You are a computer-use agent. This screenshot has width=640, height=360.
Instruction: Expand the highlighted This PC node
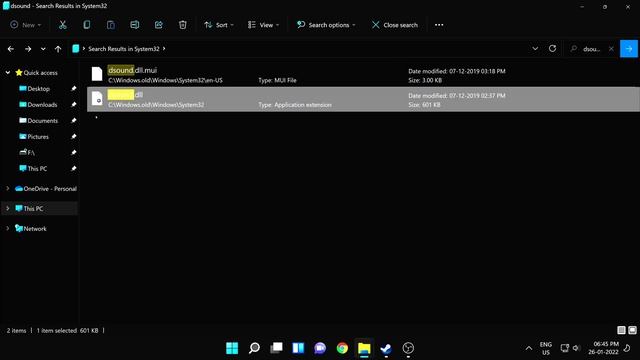click(x=8, y=209)
